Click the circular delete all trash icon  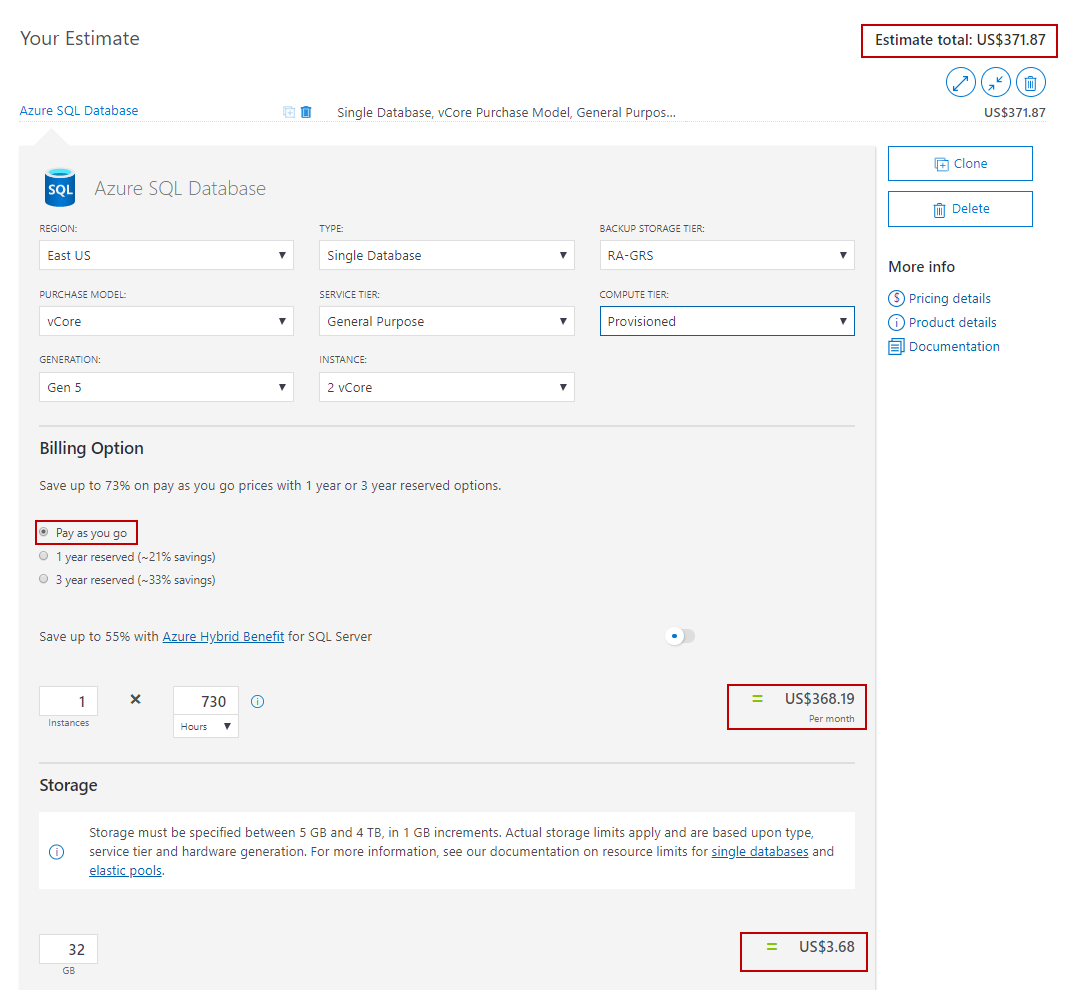[1031, 82]
